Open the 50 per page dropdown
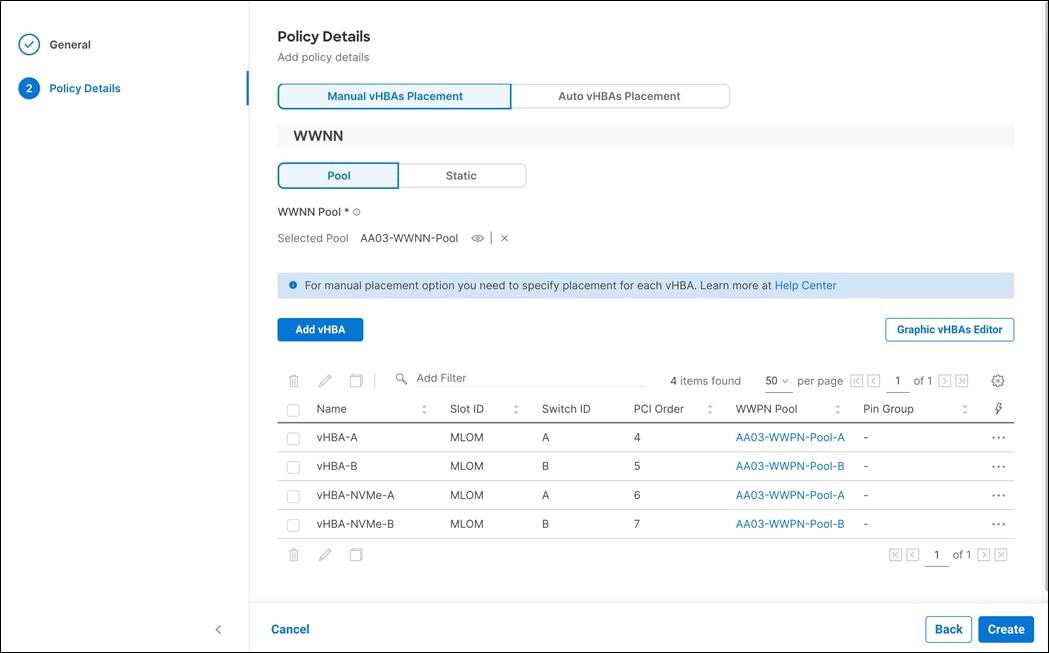1049x653 pixels. pos(776,381)
